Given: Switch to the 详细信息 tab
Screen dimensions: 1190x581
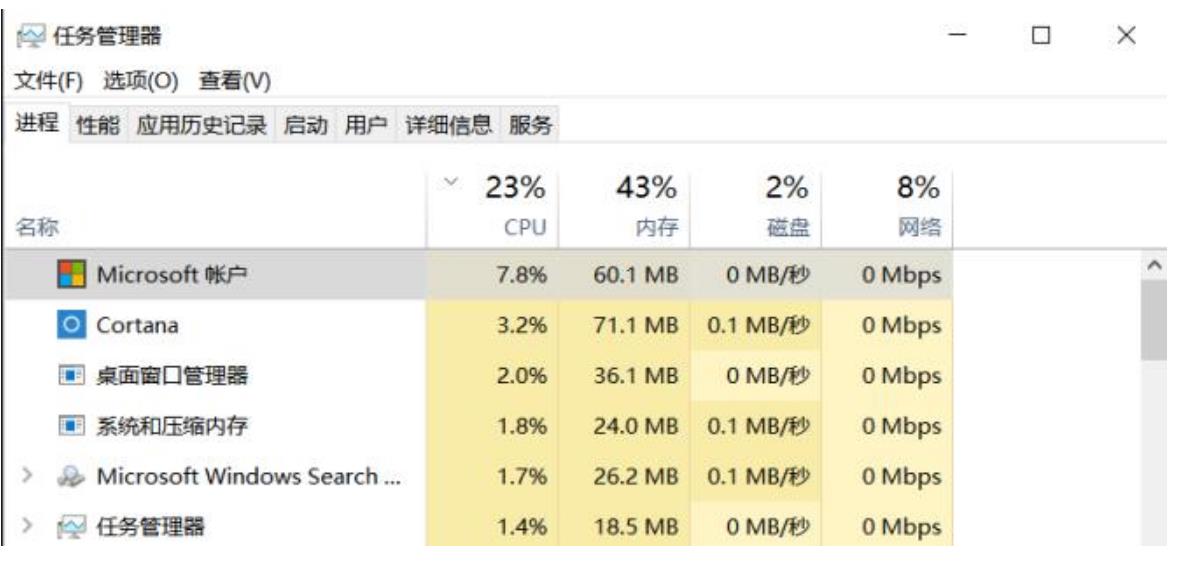Looking at the screenshot, I should click(449, 125).
